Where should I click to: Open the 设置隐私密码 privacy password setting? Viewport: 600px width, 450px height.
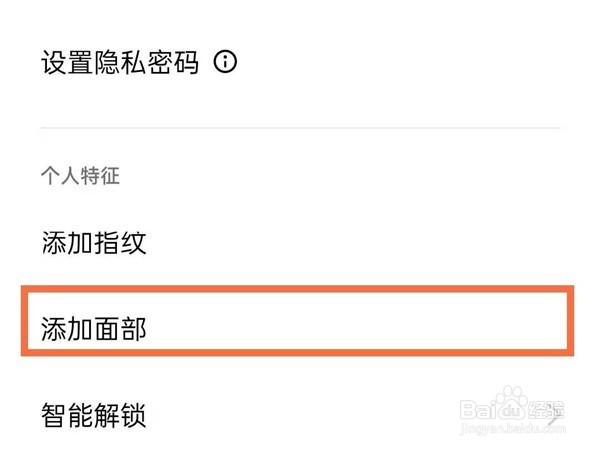click(x=120, y=63)
